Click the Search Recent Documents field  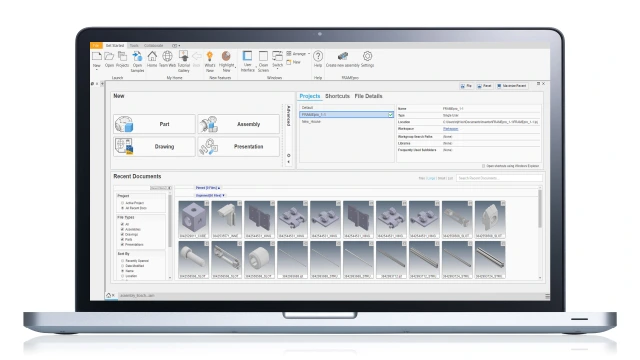tap(499, 178)
